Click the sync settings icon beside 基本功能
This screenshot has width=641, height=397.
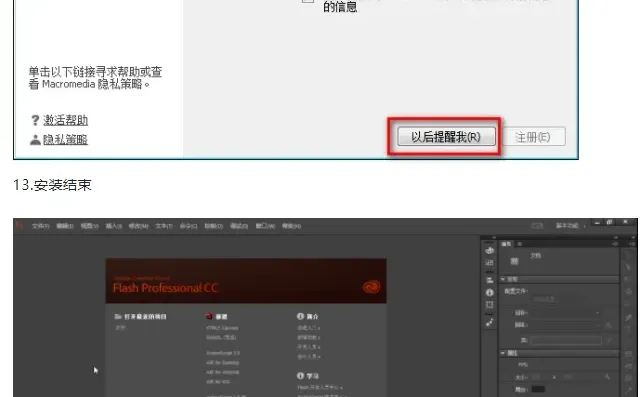pyautogui.click(x=537, y=226)
